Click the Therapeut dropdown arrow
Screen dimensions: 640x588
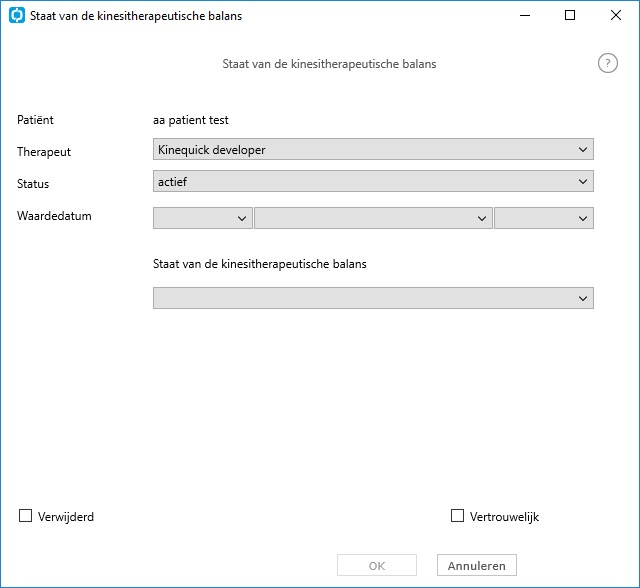pyautogui.click(x=583, y=150)
